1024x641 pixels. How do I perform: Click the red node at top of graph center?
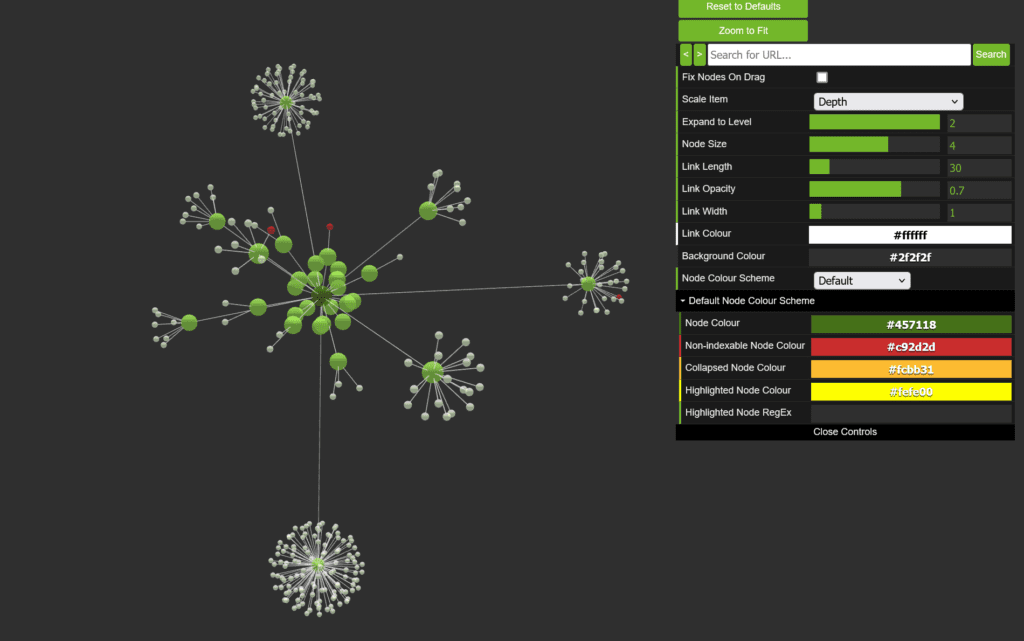[330, 227]
